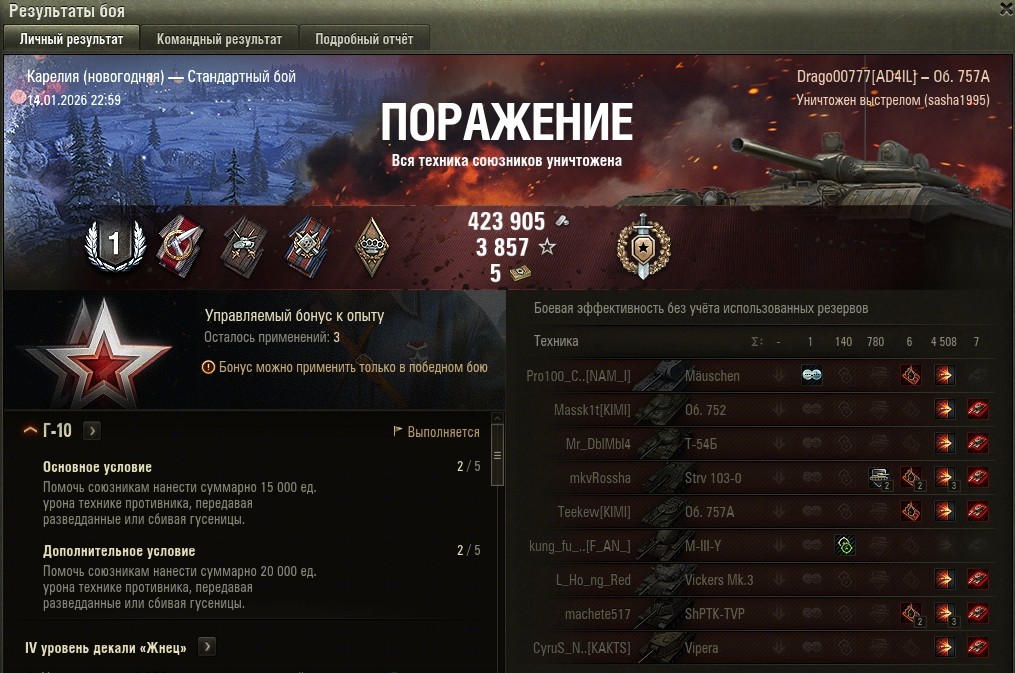Open the Подробный отчёт tab

click(x=364, y=39)
